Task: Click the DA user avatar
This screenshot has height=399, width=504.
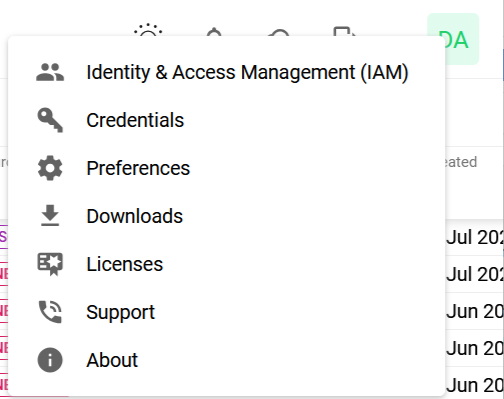Action: [x=453, y=39]
